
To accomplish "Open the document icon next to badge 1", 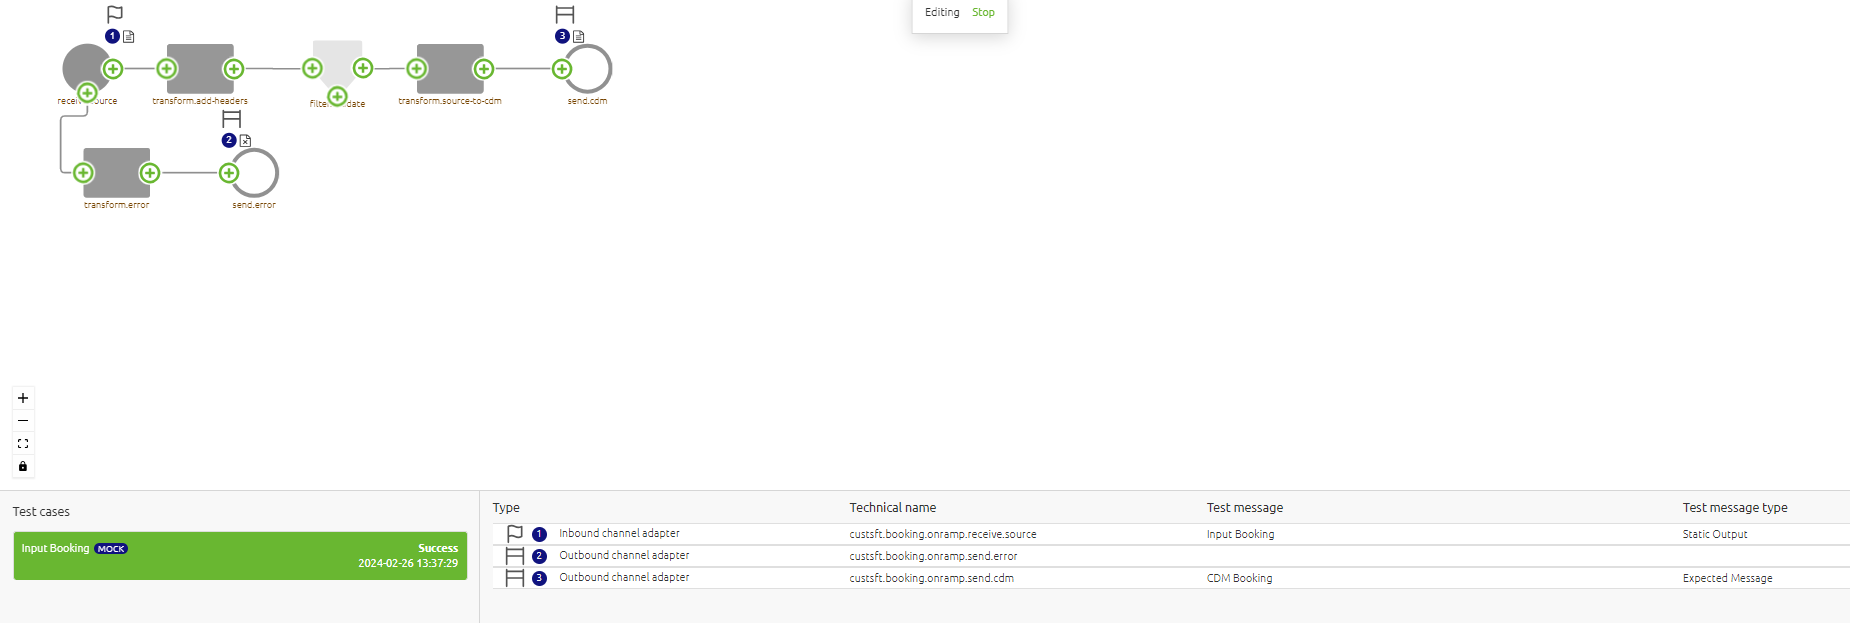I will click(x=129, y=36).
